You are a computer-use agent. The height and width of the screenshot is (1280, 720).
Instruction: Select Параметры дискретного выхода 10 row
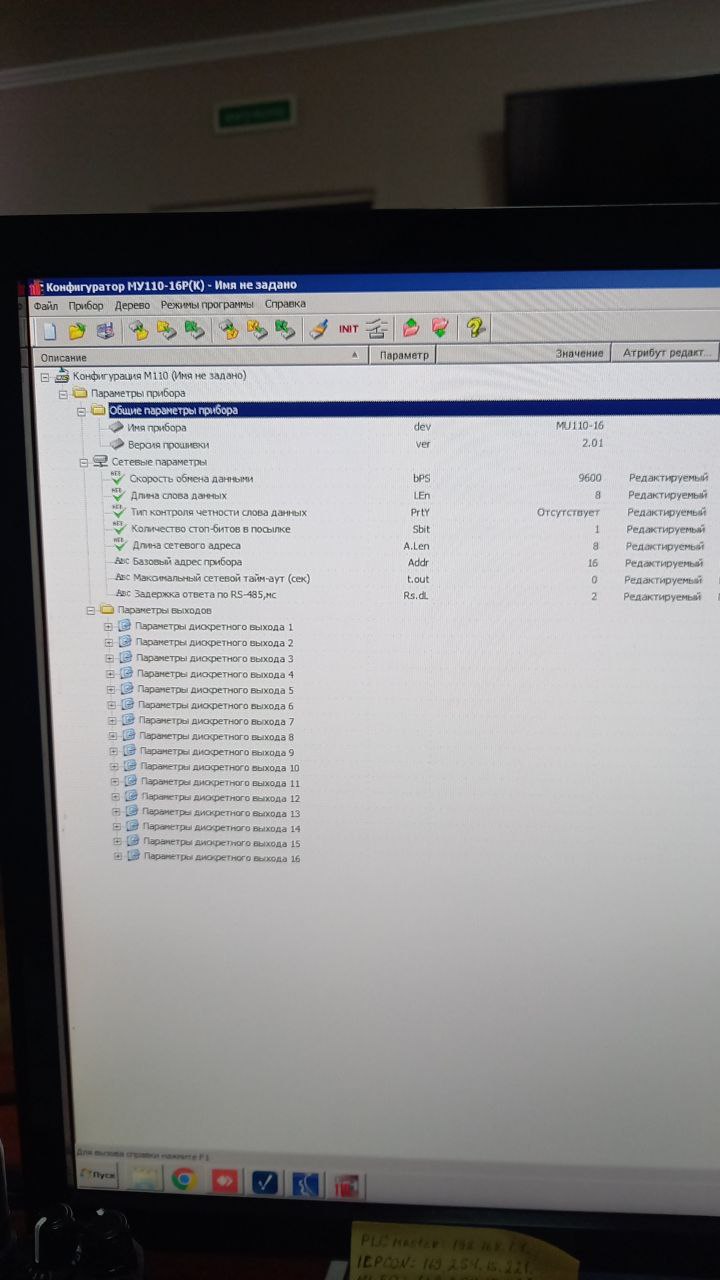click(219, 768)
